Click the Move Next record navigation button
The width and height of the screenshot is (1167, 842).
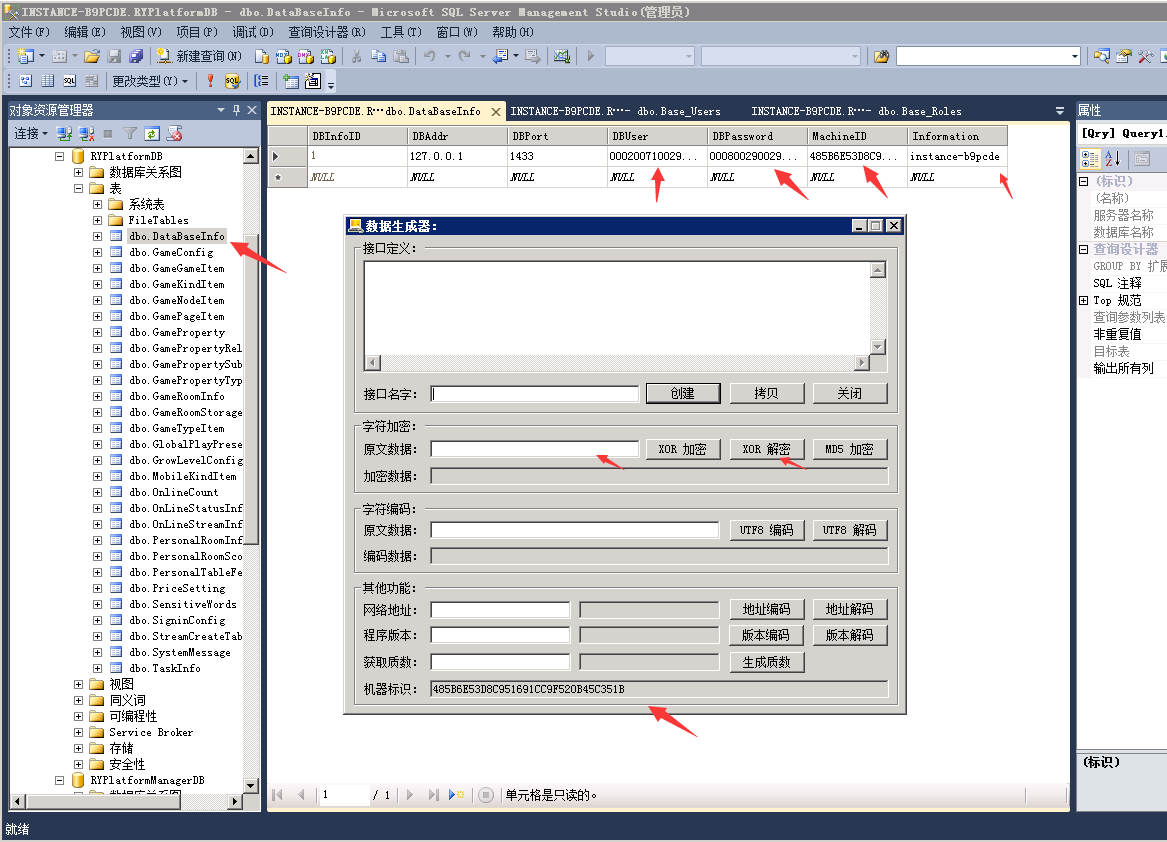pyautogui.click(x=410, y=795)
